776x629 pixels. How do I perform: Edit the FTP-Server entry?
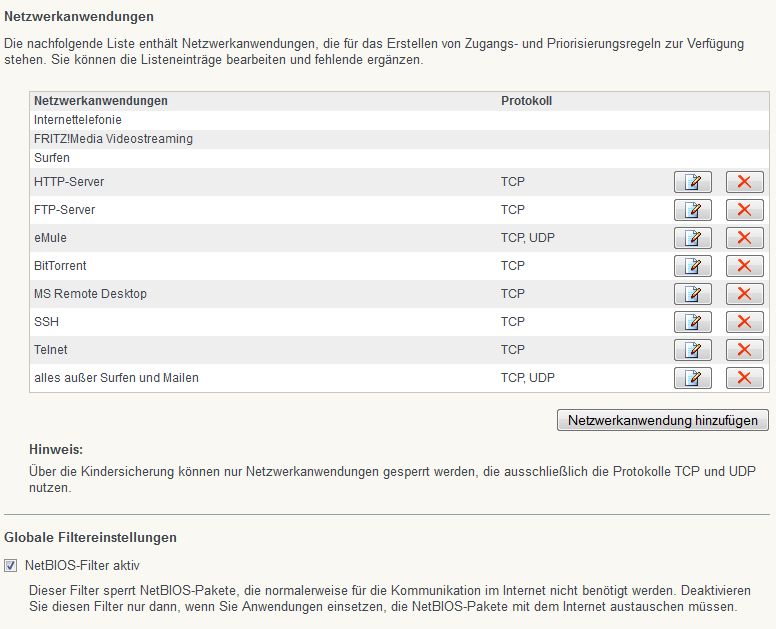pos(693,210)
